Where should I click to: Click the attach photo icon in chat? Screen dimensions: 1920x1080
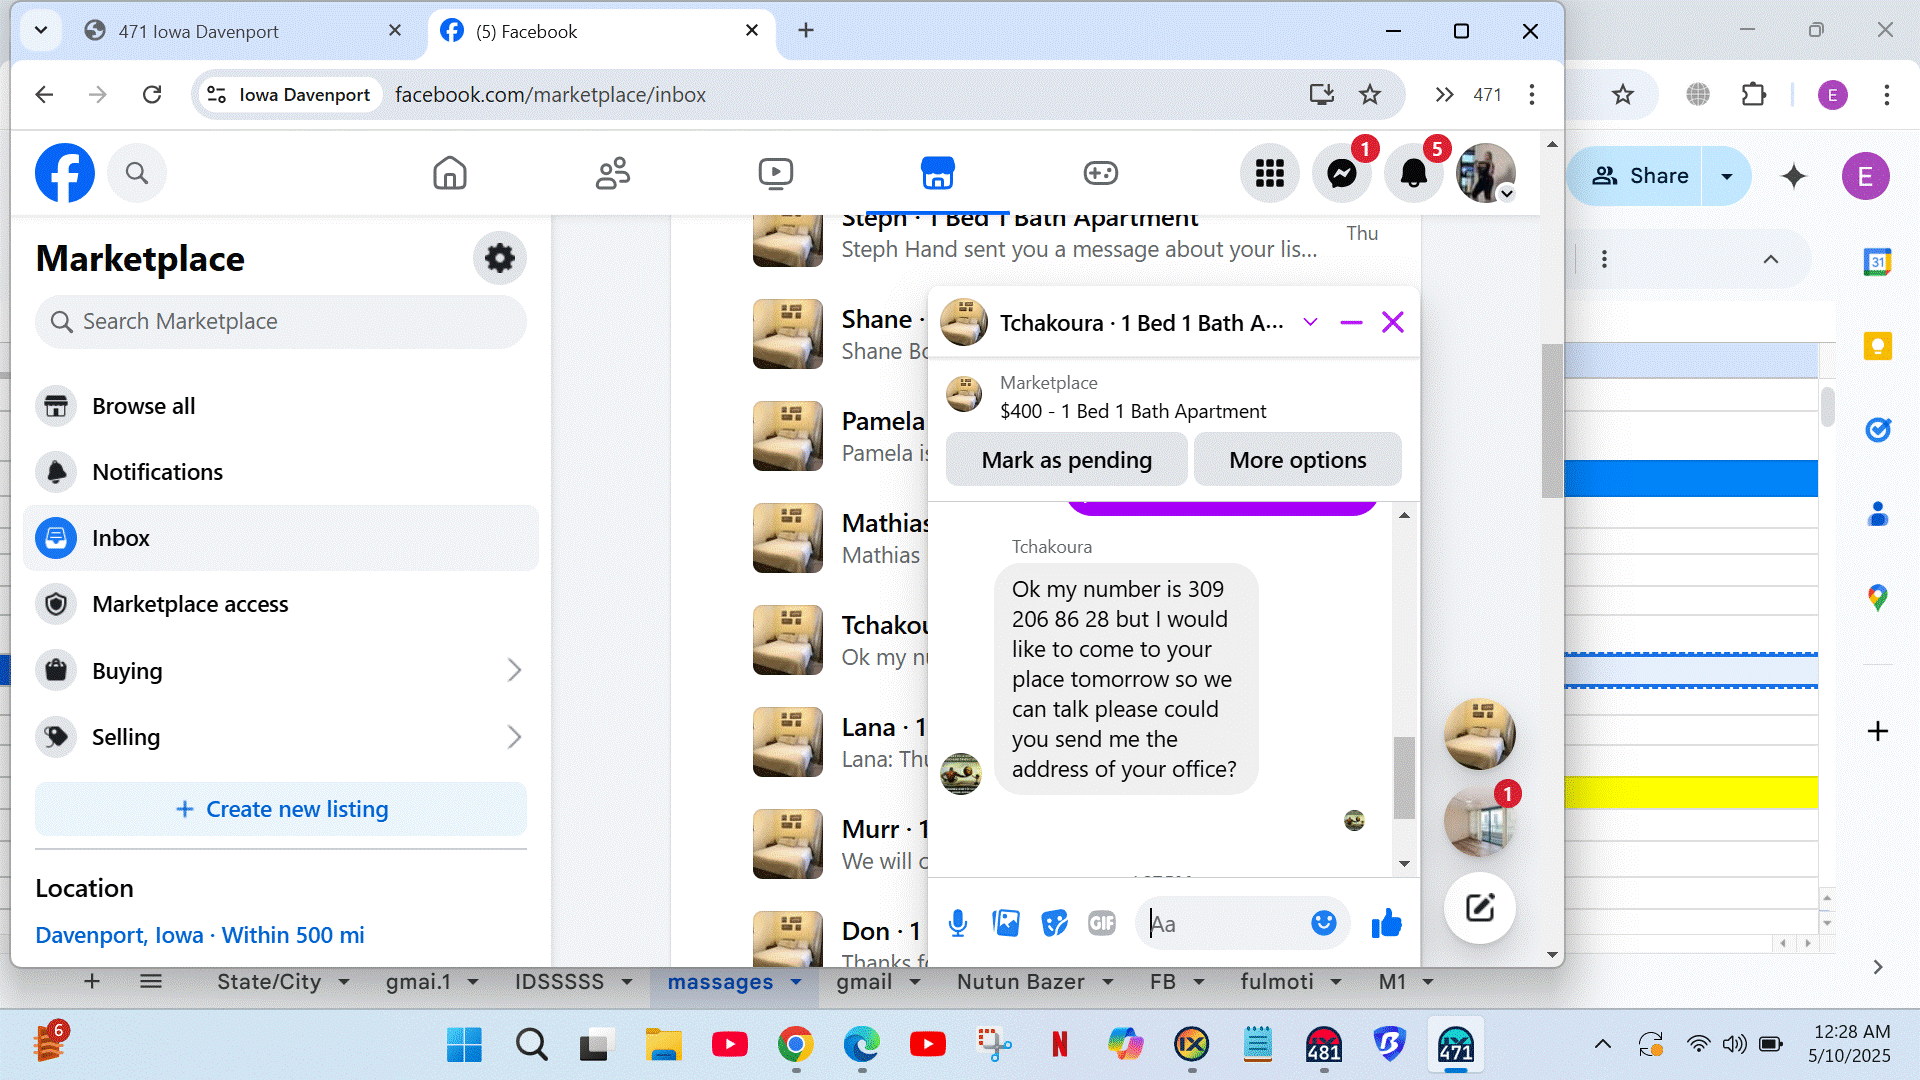coord(1005,923)
